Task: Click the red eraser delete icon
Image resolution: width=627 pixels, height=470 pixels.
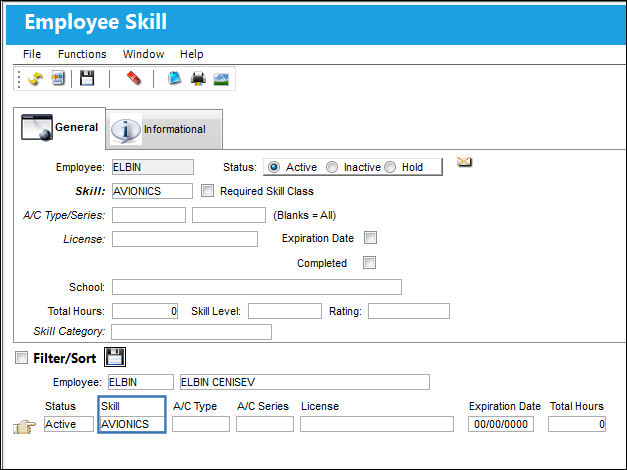Action: pyautogui.click(x=134, y=78)
